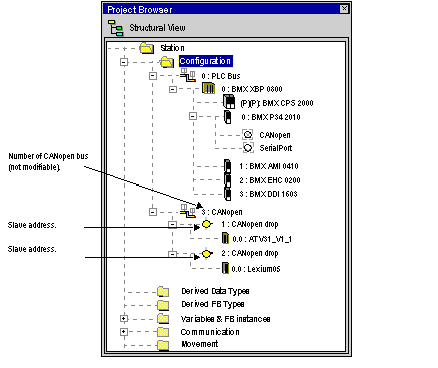Collapse the BMX P34 2010 processor node

coord(193,116)
